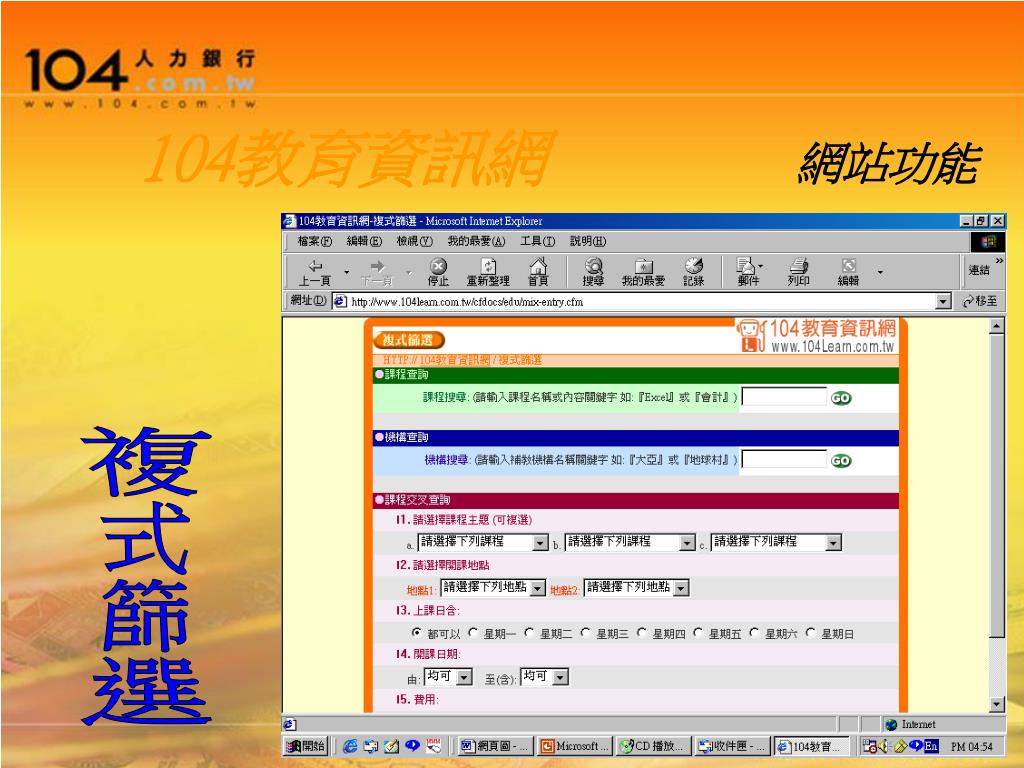This screenshot has height=768, width=1024.
Task: Switch to 網頁圖 taskbar window
Action: pos(494,746)
